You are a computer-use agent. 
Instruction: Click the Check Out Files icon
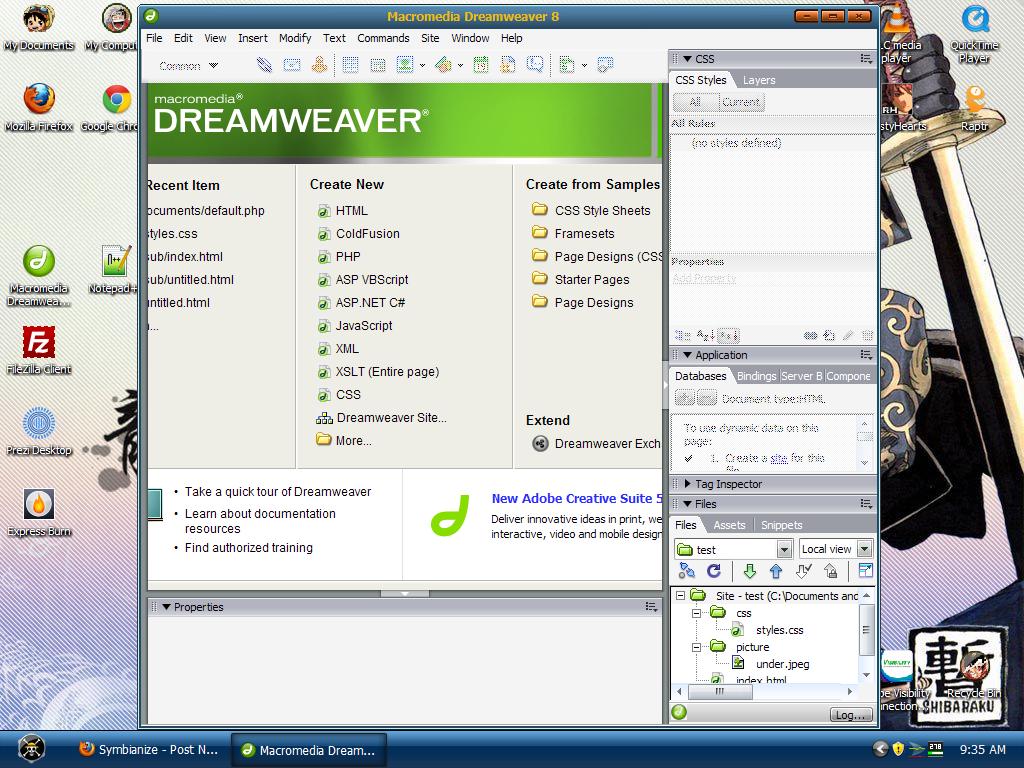point(803,571)
